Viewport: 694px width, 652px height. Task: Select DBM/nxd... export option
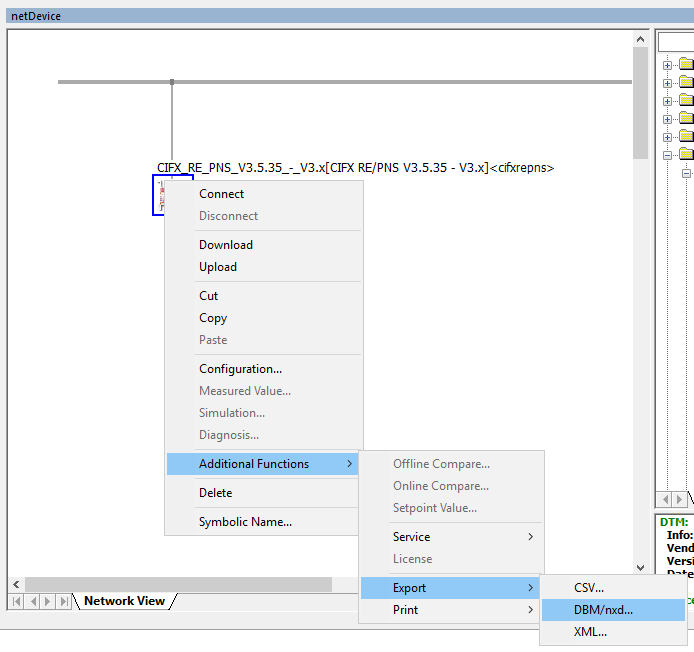(x=603, y=610)
